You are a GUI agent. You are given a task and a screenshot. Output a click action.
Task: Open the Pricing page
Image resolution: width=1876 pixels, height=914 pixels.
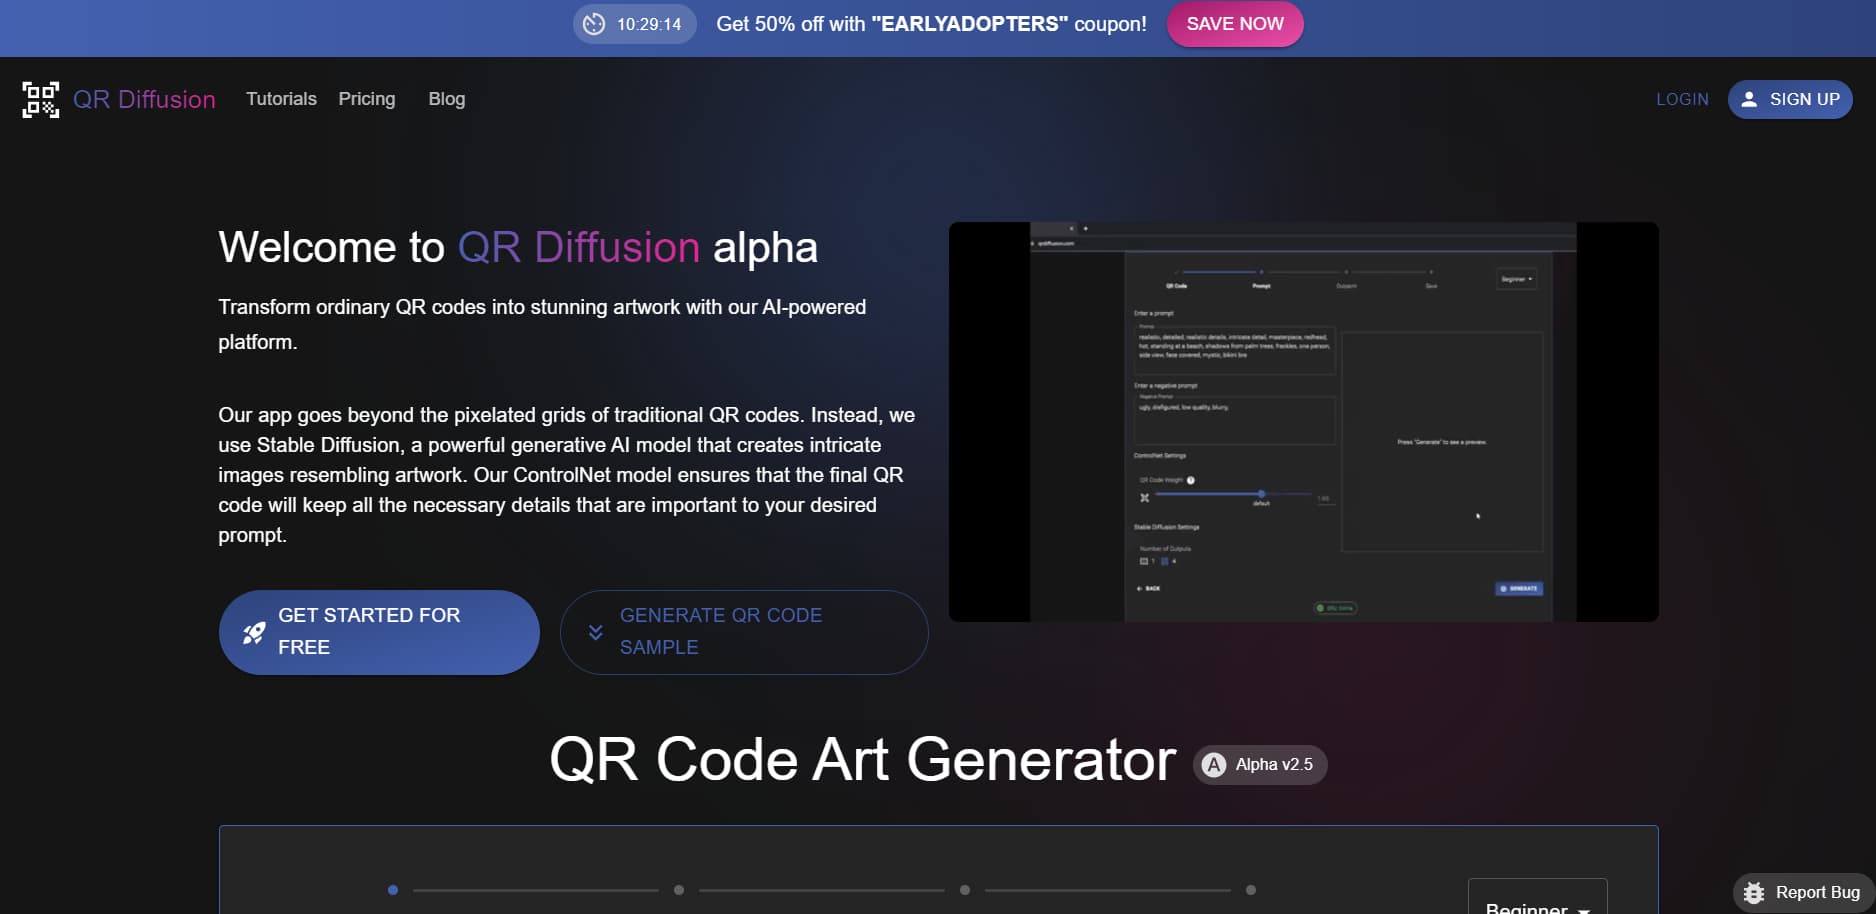coord(367,99)
